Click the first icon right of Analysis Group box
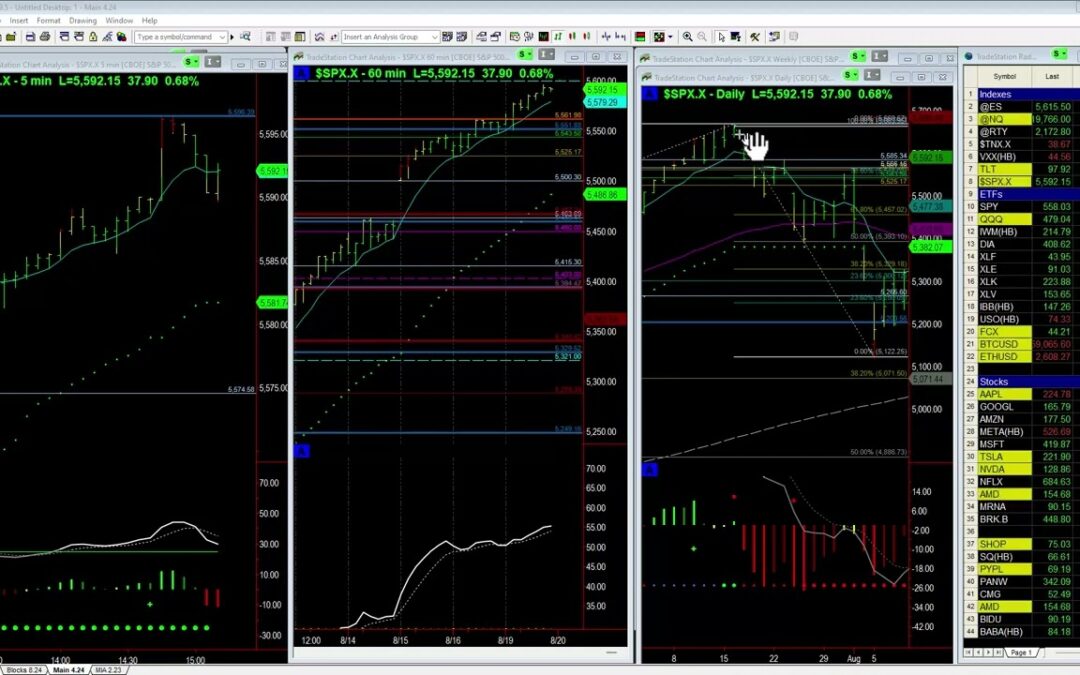This screenshot has height=675, width=1080. coord(447,37)
